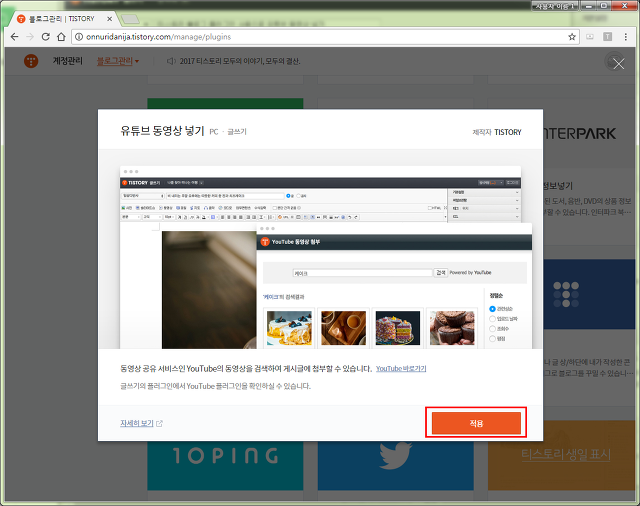Click the 제작자 TISTORY creator label
The height and width of the screenshot is (506, 640).
coord(497,132)
